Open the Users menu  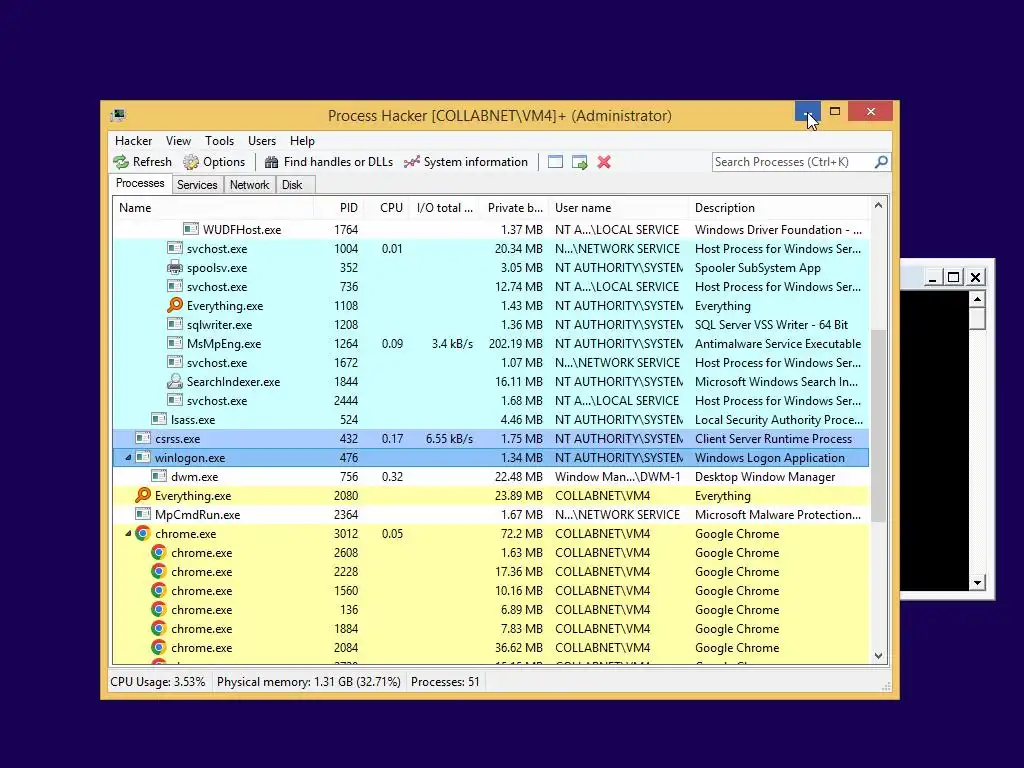click(262, 141)
